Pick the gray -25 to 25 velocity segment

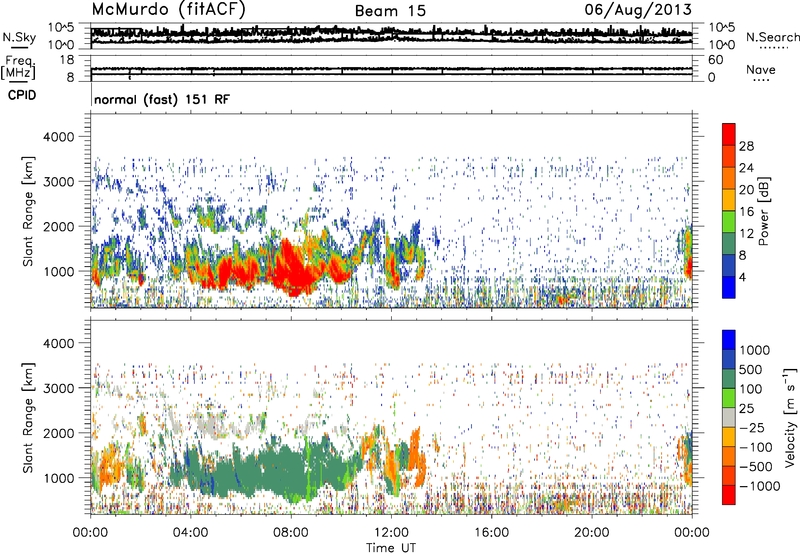[x=729, y=418]
